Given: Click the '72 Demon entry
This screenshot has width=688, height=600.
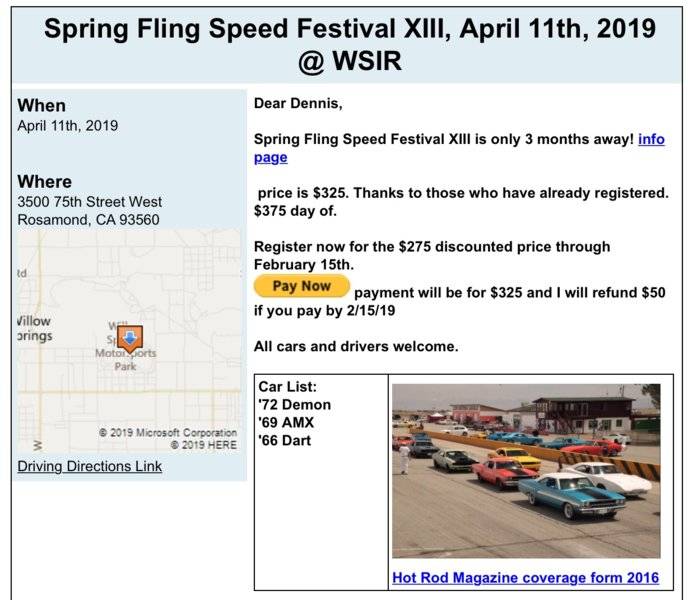Looking at the screenshot, I should coord(294,405).
